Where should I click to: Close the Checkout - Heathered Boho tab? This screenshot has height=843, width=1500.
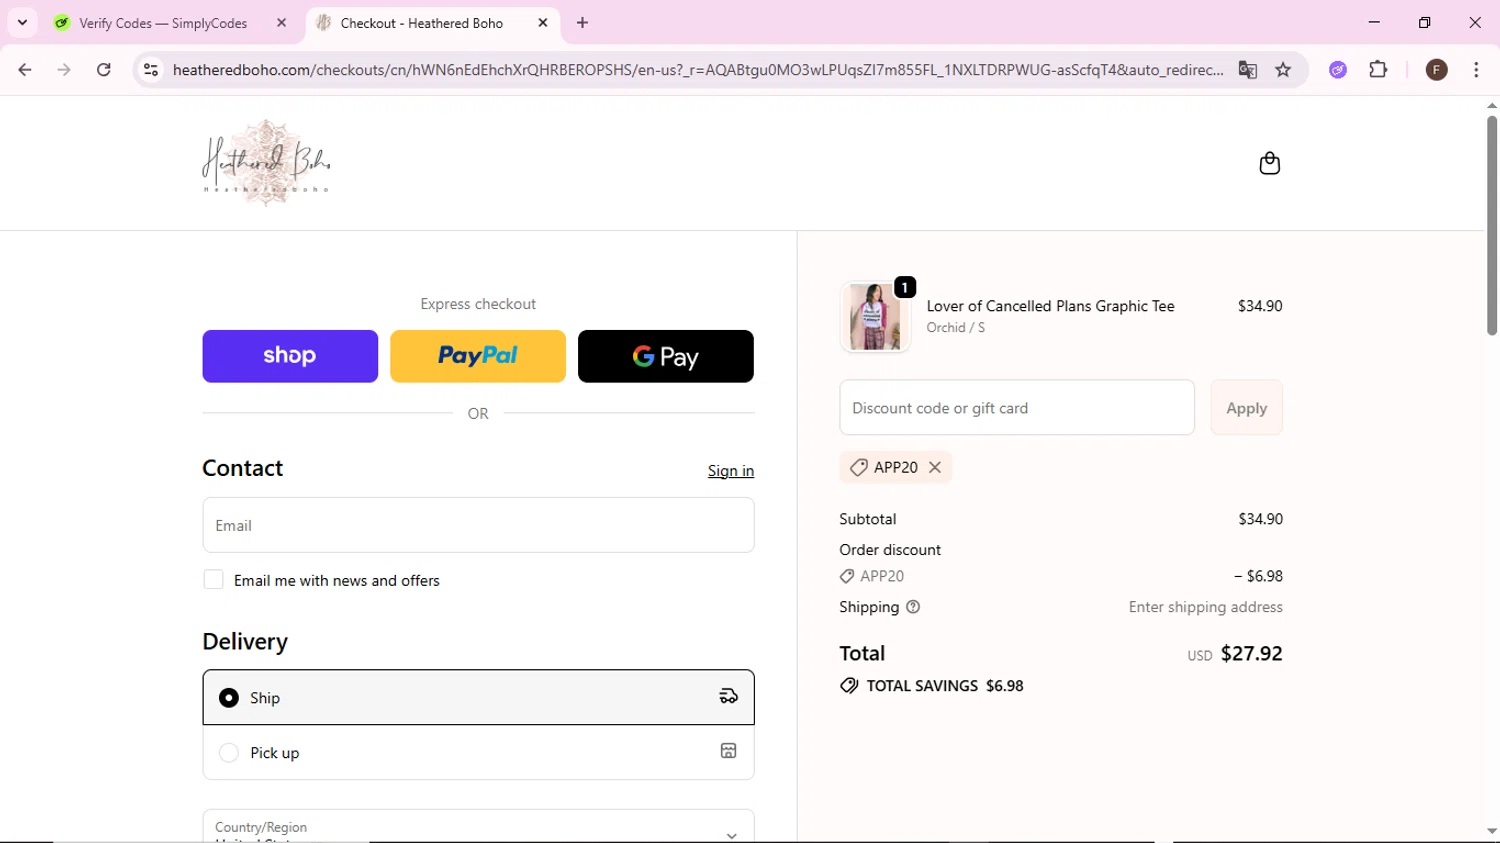tap(543, 22)
